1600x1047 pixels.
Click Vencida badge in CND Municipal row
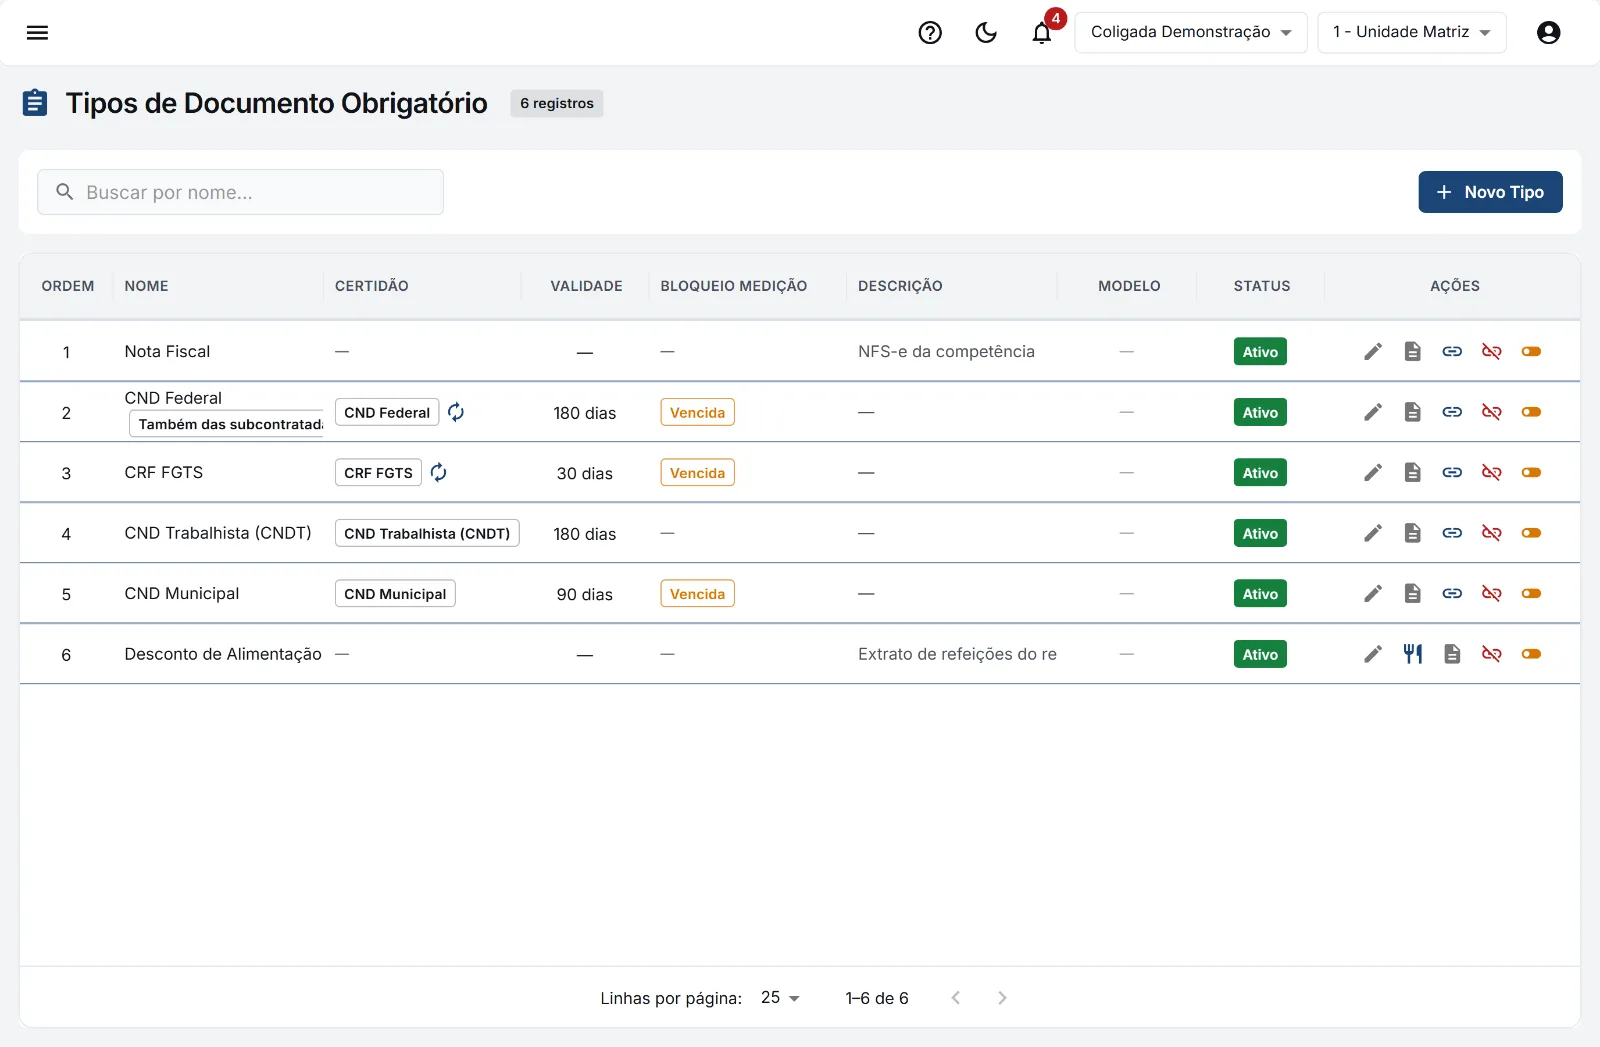(x=697, y=594)
